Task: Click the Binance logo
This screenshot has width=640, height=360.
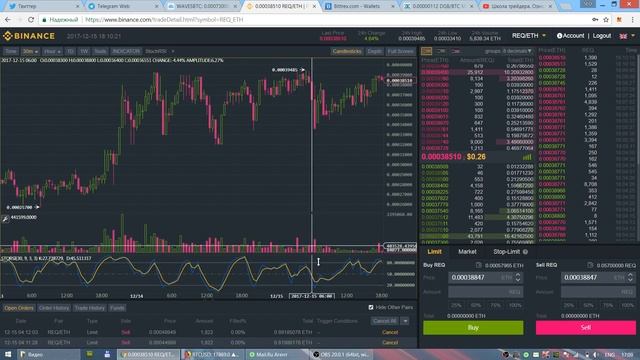Action: 29,36
